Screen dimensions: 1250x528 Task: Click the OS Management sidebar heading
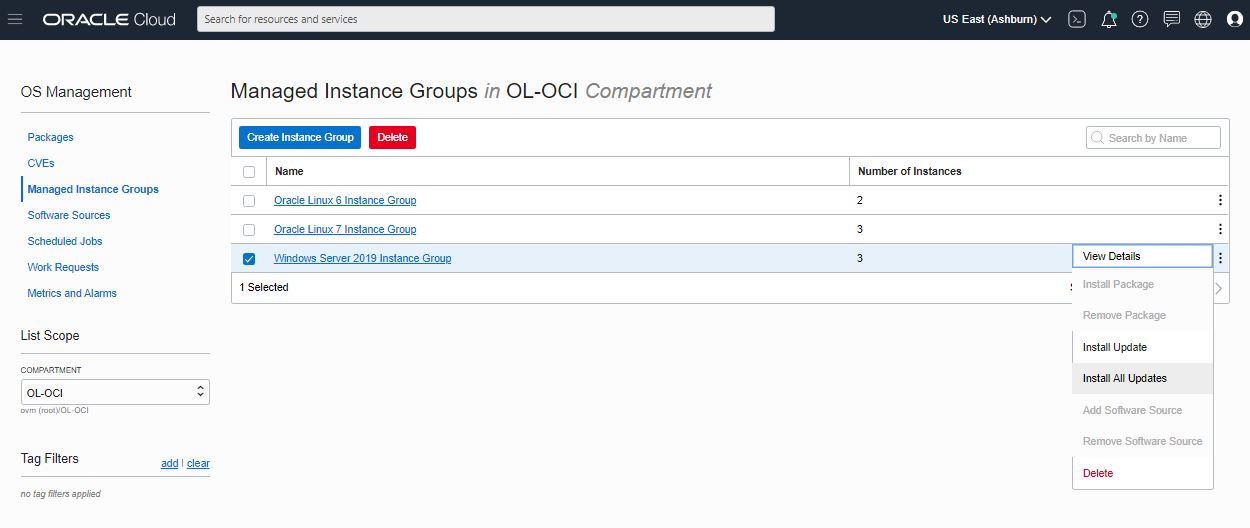click(x=76, y=92)
